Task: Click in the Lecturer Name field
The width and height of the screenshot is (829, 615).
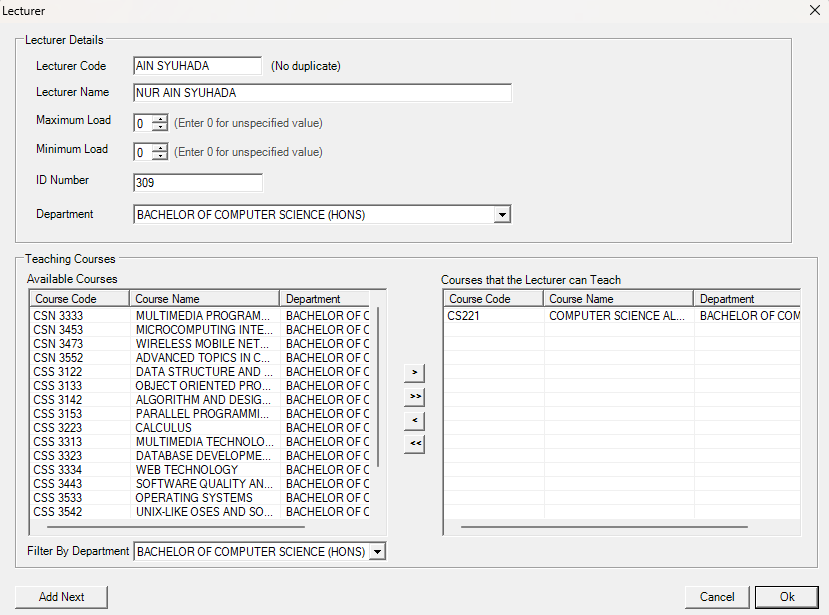Action: click(x=321, y=93)
